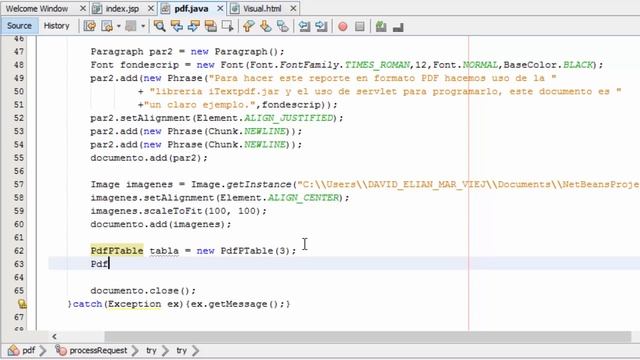Click the processRequest breadcrumb

pos(98,350)
